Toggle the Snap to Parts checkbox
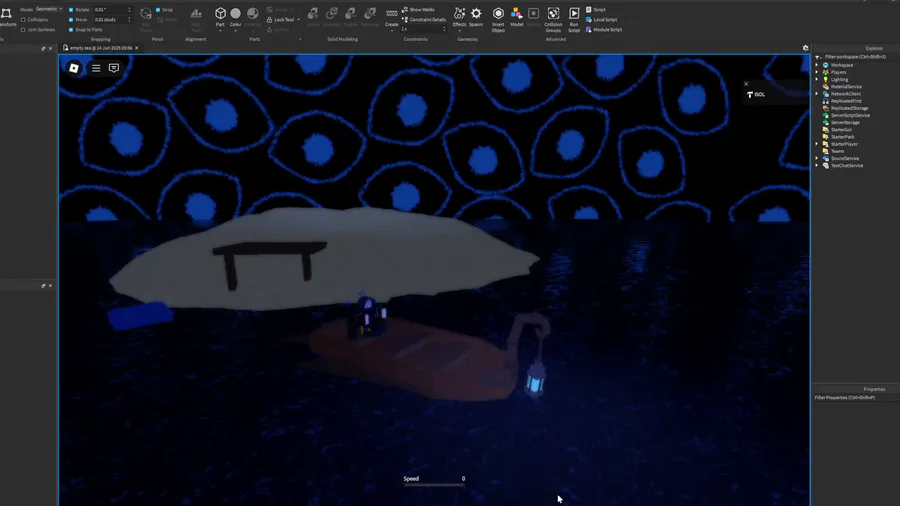900x506 pixels. [x=71, y=30]
